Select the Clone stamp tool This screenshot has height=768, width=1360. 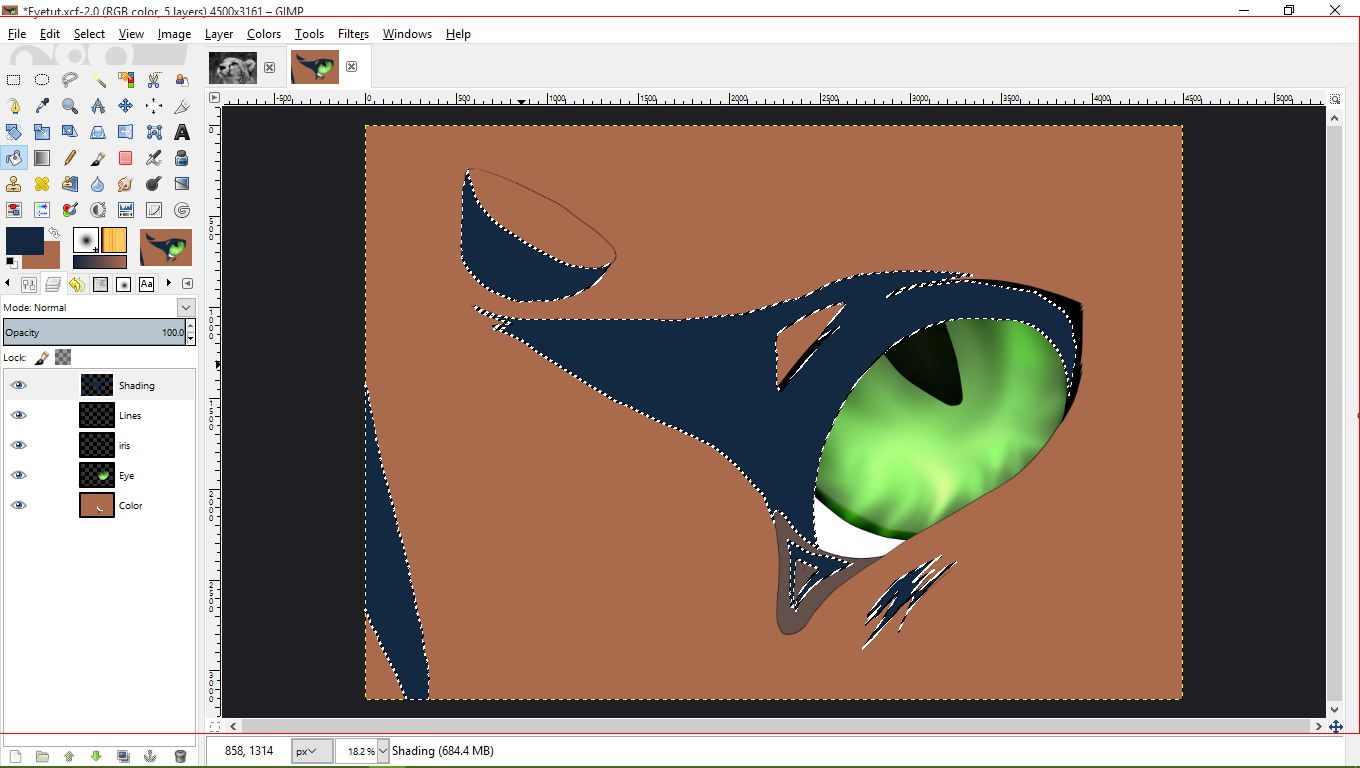pyautogui.click(x=14, y=184)
